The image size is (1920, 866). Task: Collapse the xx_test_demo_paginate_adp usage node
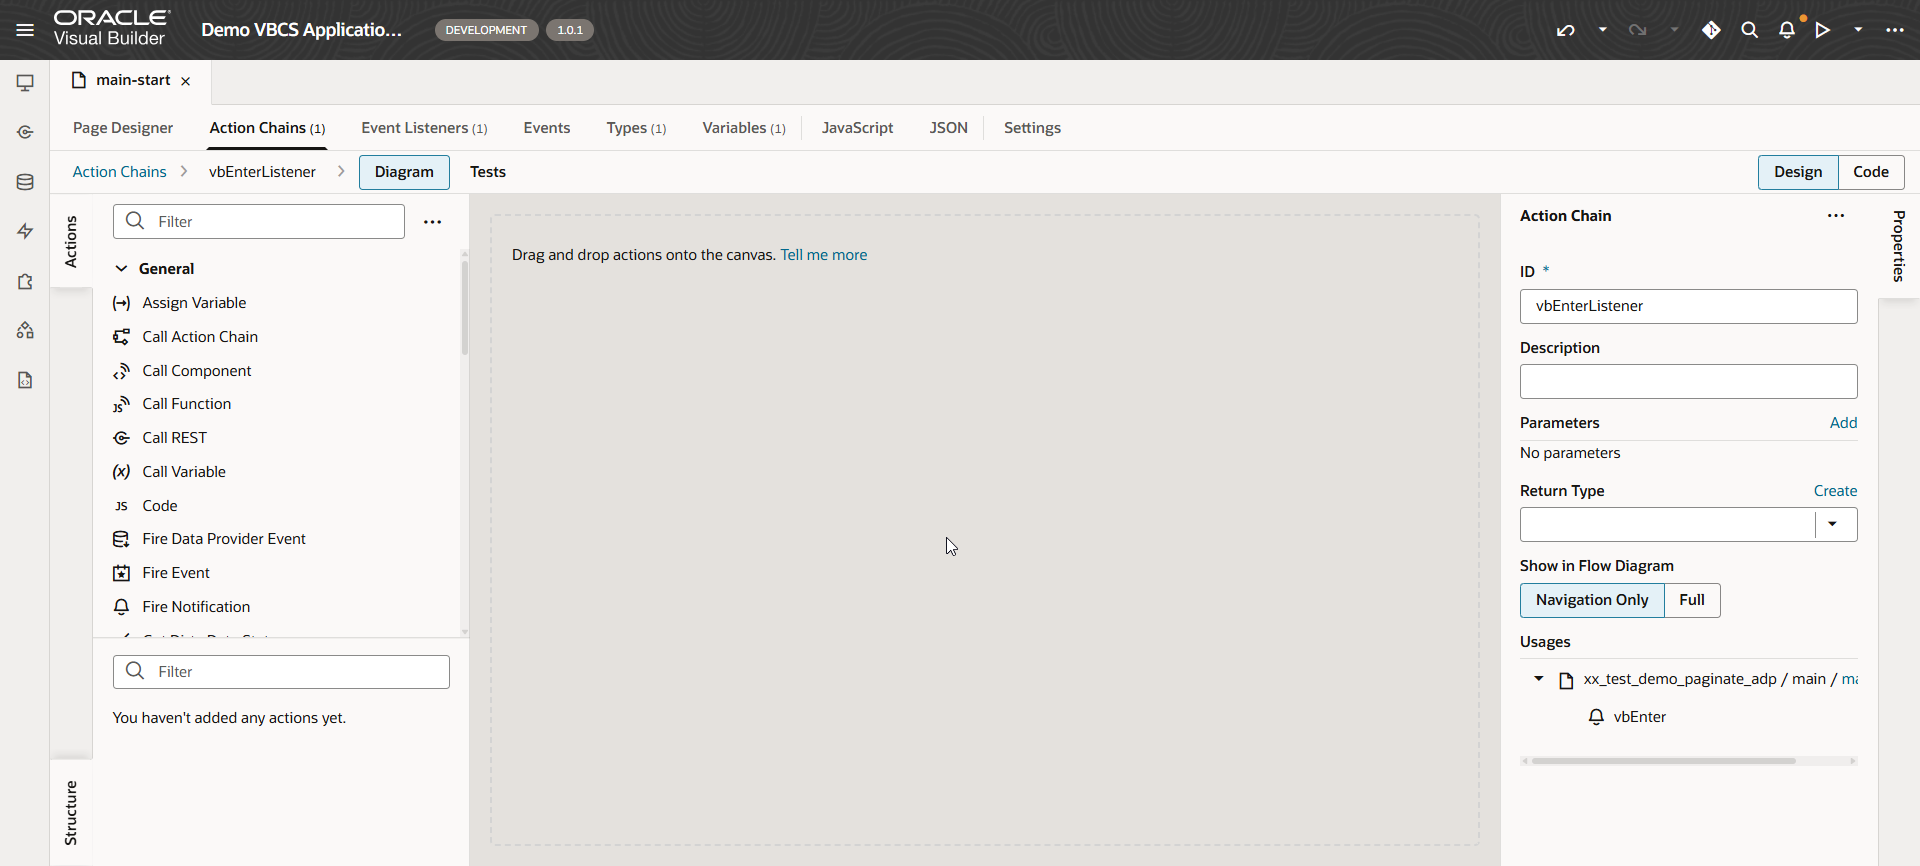1538,679
